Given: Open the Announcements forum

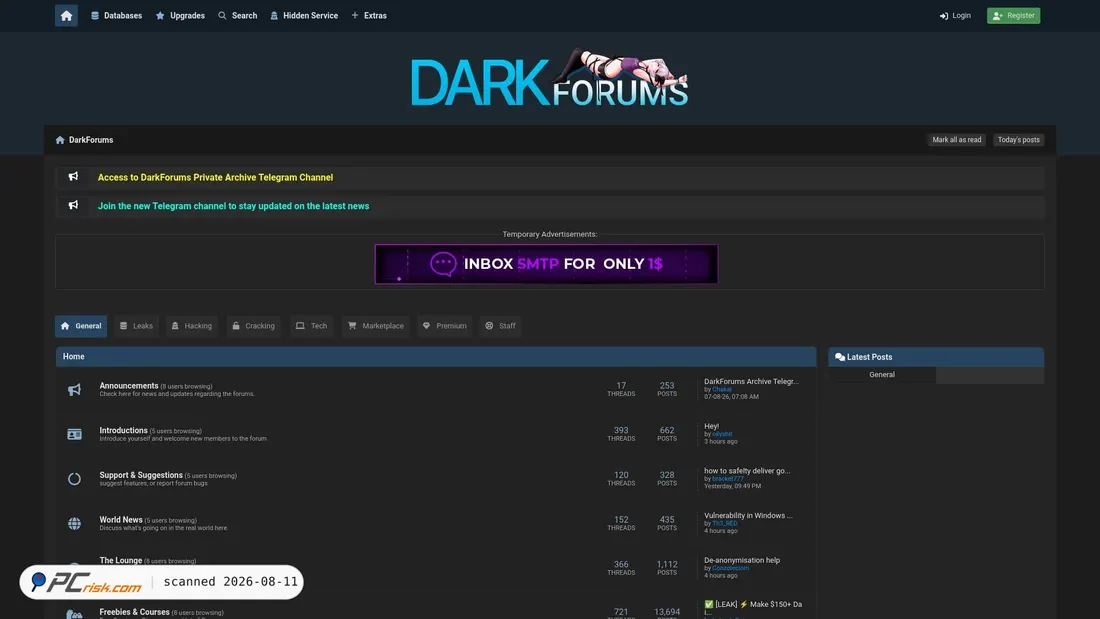Looking at the screenshot, I should click(x=129, y=385).
